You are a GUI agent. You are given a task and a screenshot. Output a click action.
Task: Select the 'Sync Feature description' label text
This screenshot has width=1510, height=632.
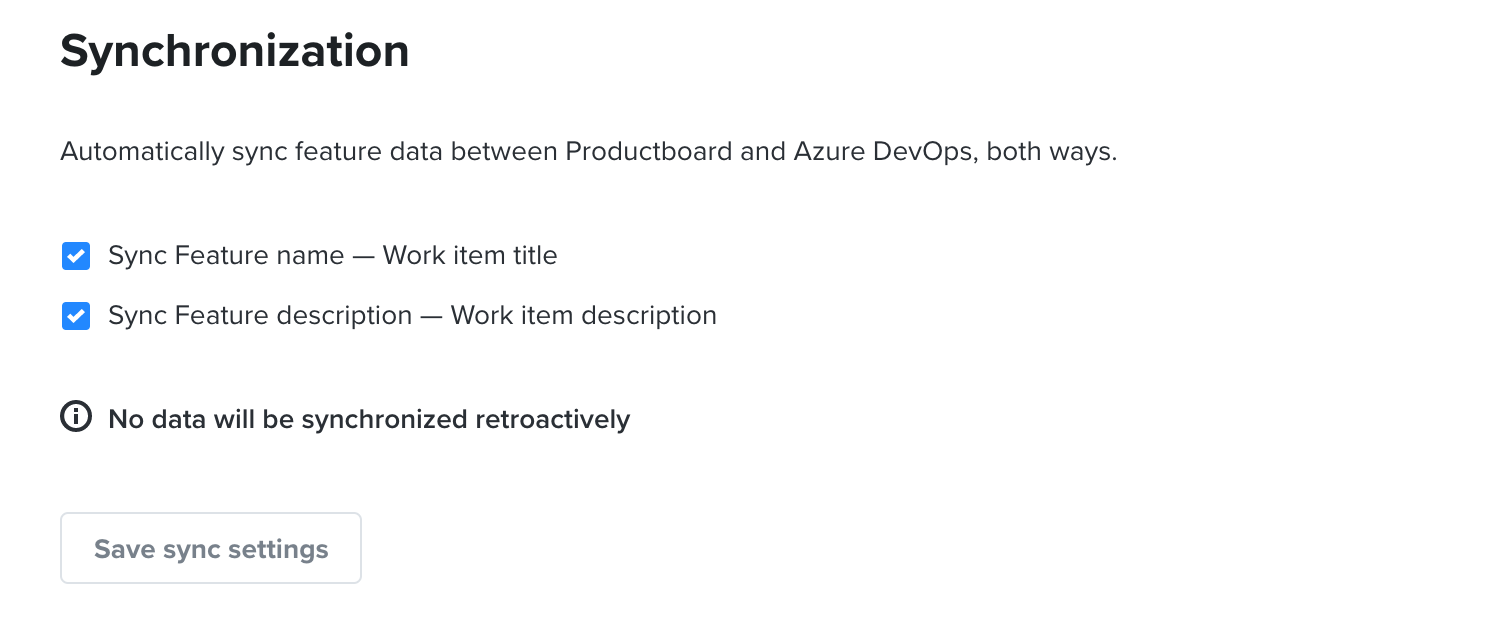pos(260,316)
